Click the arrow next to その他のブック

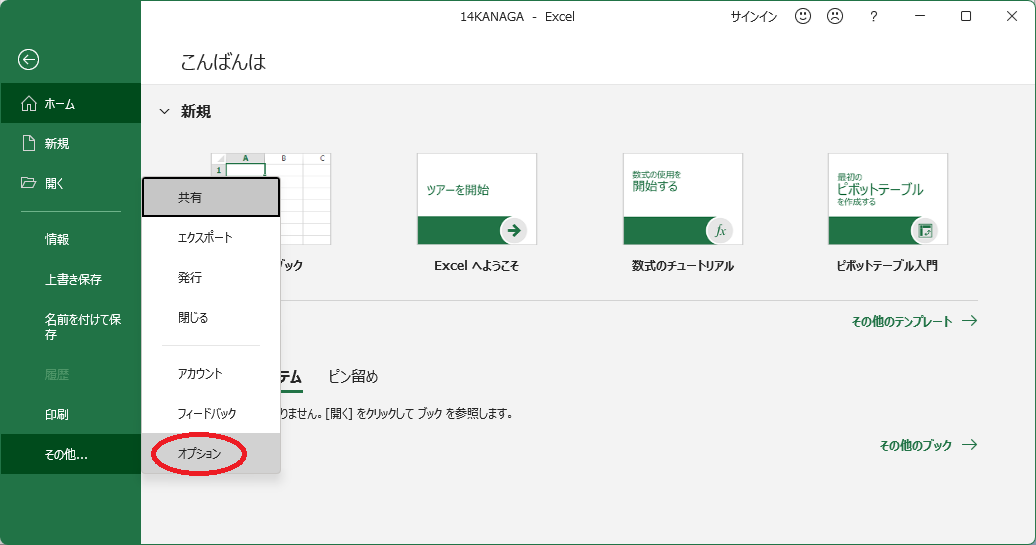point(969,445)
